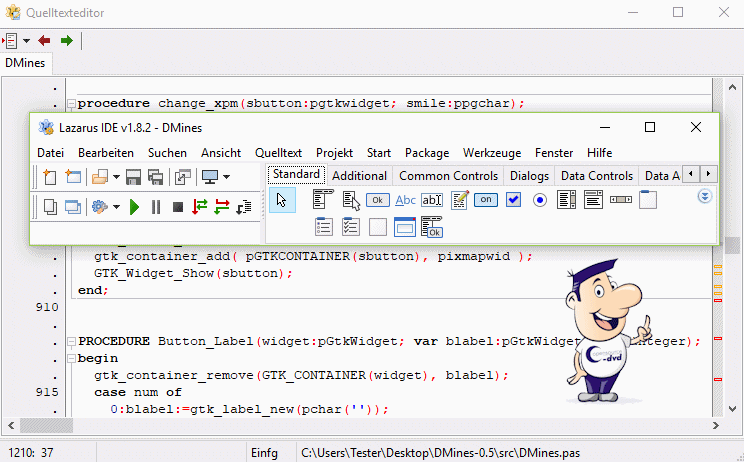Select the TToggleBox 'on' component
Screen dimensions: 744x462
[x=486, y=200]
